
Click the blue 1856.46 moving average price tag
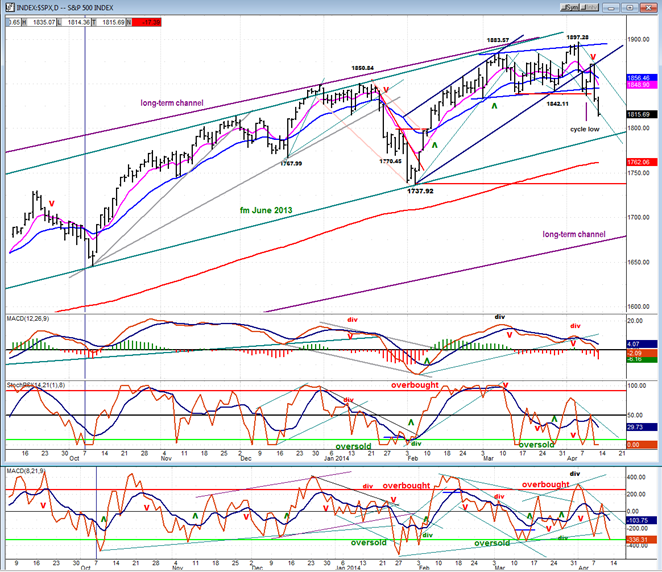[642, 78]
